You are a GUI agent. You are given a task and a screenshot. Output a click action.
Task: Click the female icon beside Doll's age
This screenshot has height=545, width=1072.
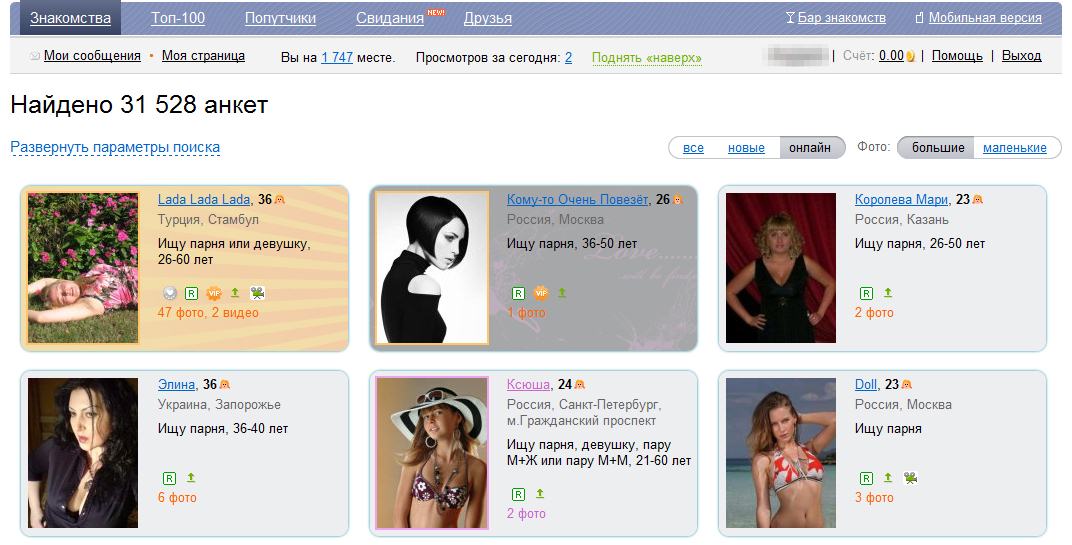907,385
